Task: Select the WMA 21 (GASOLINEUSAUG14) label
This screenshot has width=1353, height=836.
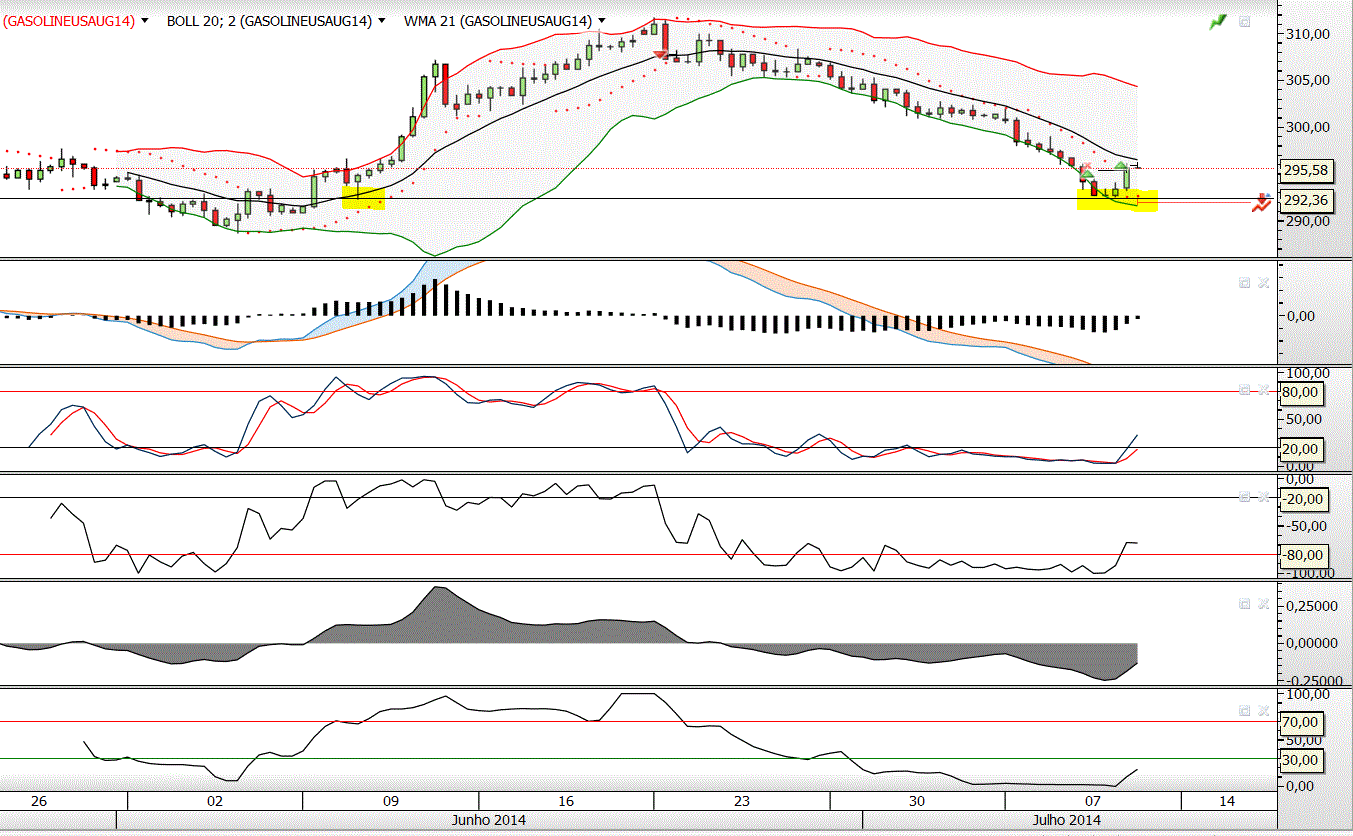Action: click(498, 21)
